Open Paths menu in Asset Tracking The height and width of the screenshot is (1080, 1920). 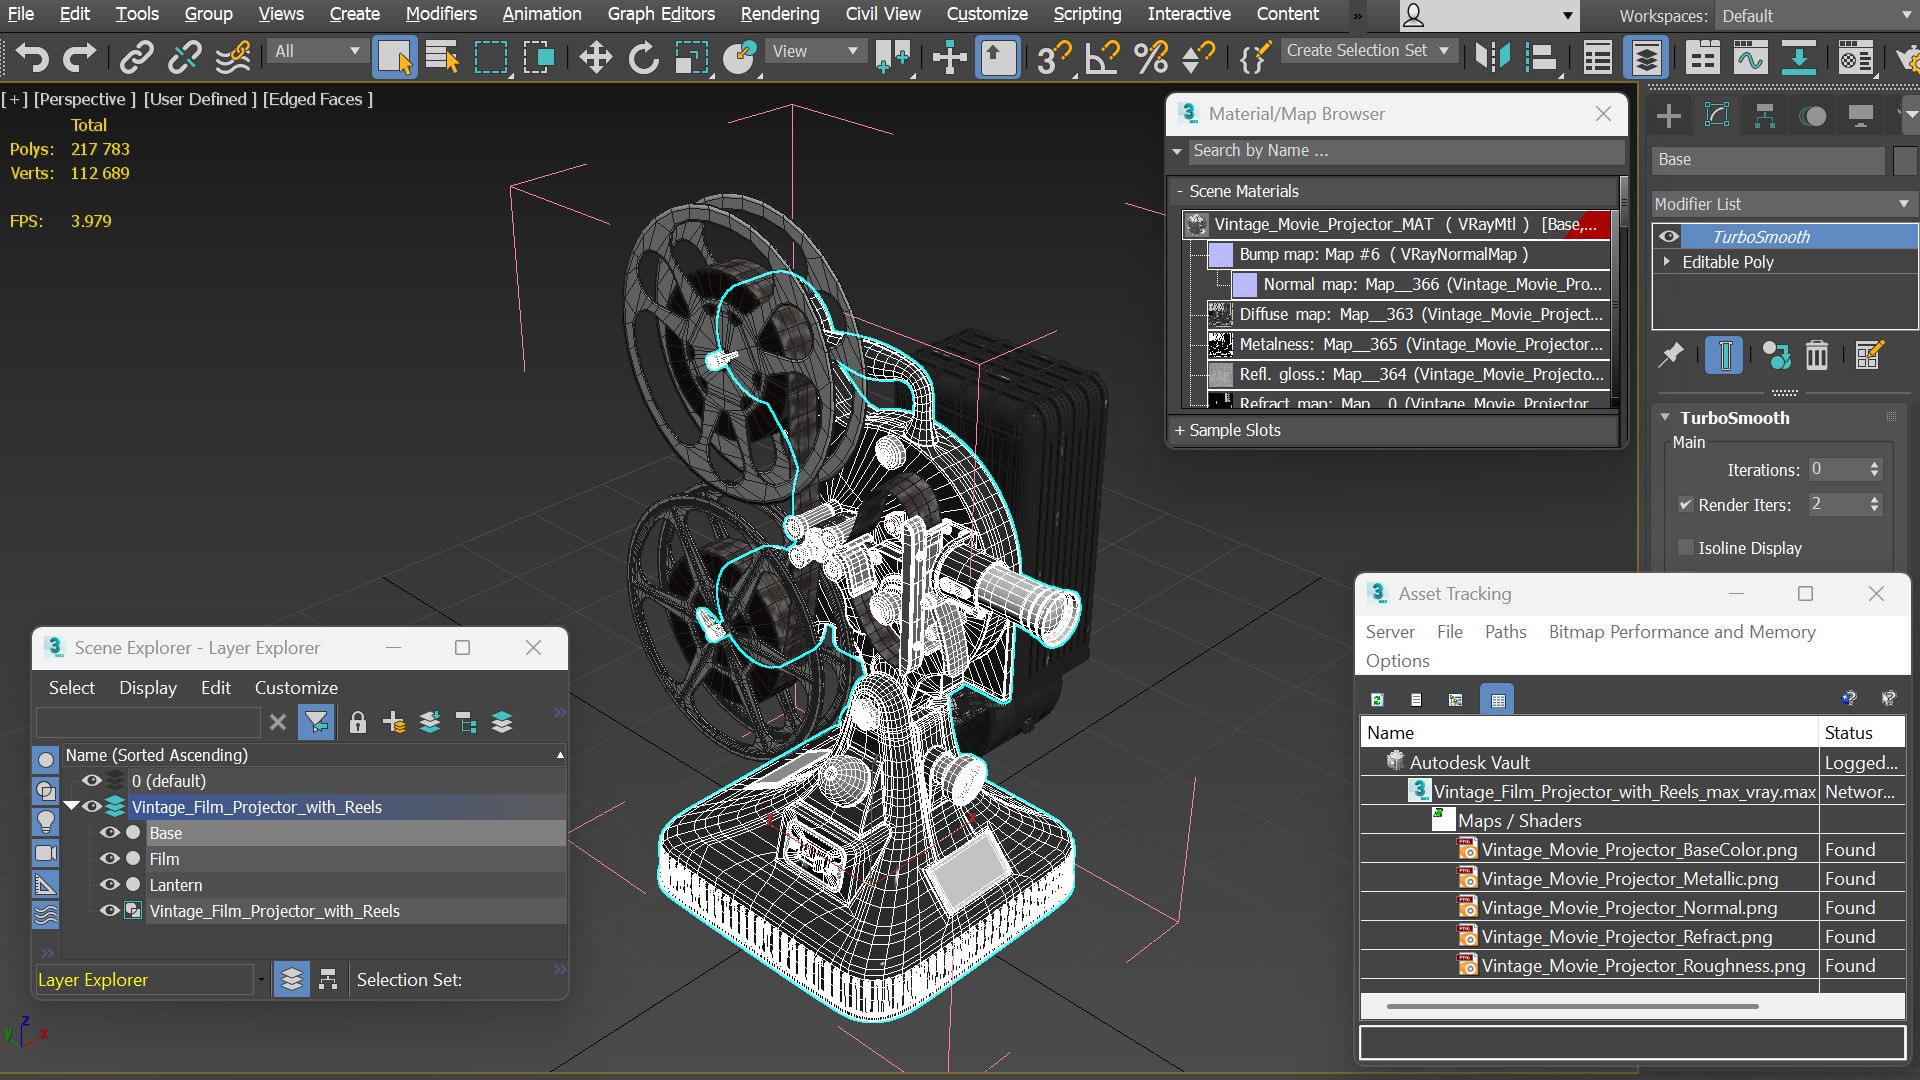1505,631
